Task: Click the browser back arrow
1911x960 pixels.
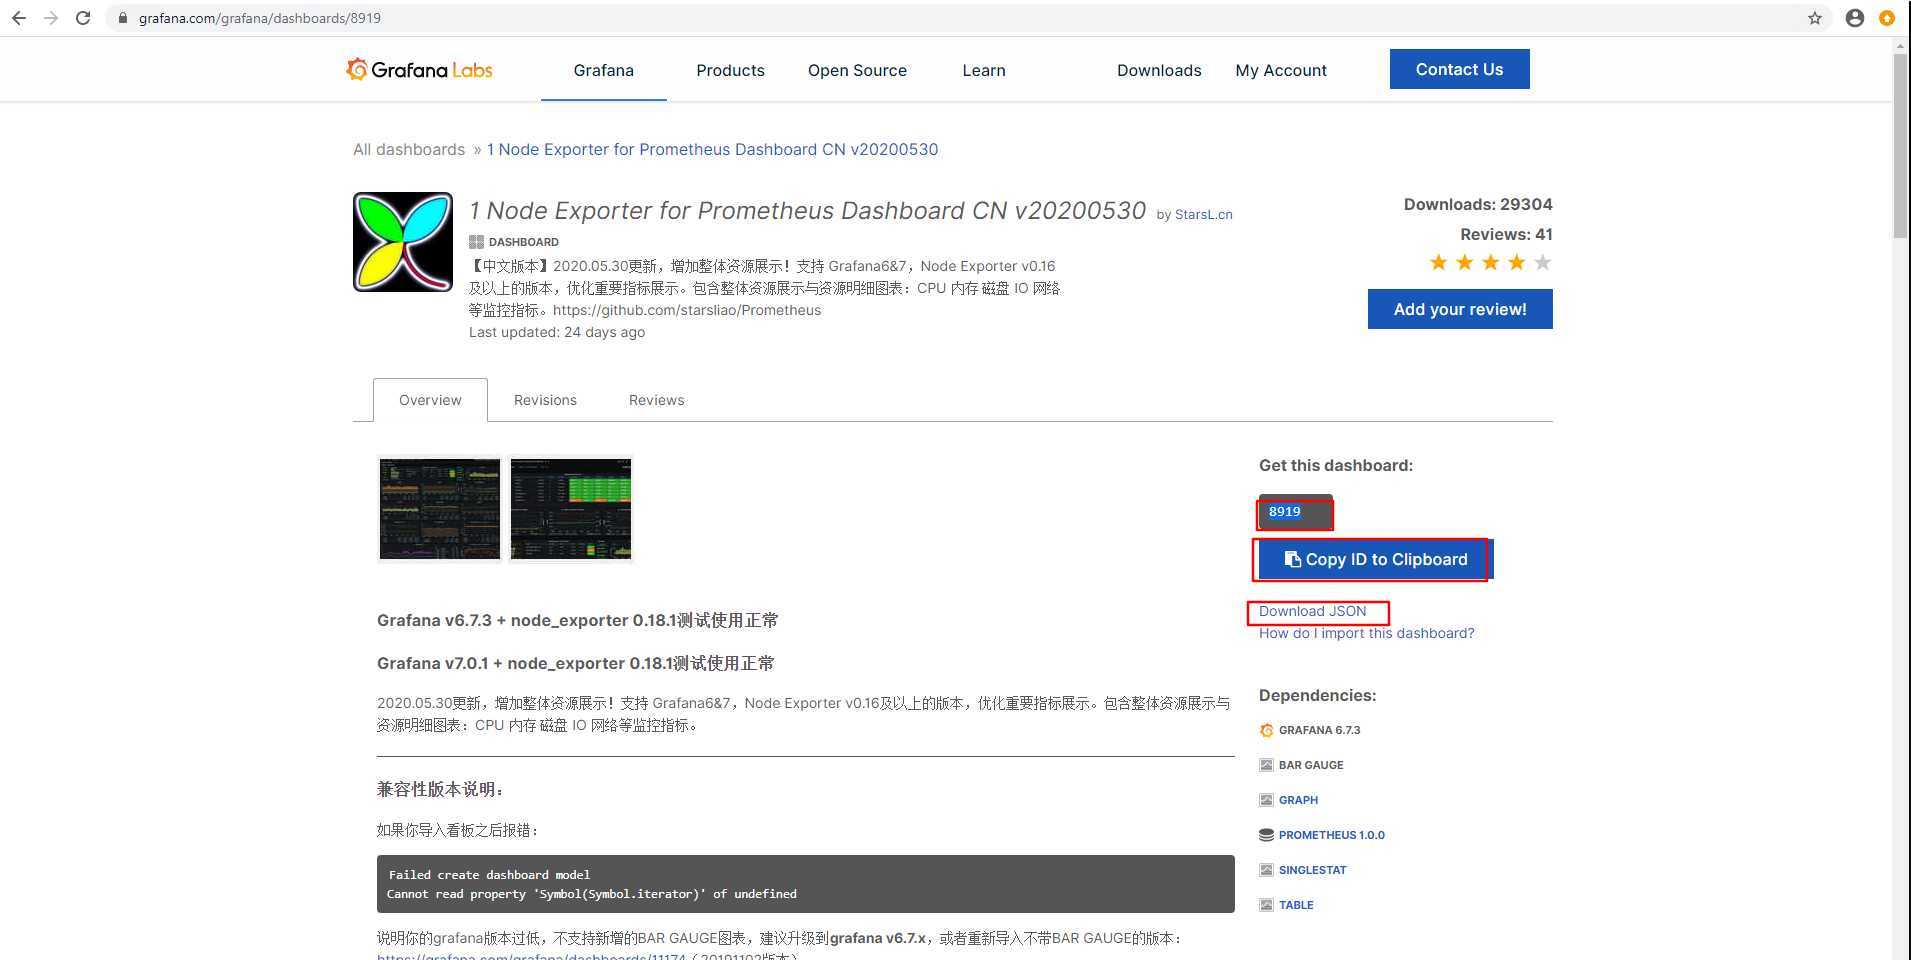Action: tap(18, 18)
